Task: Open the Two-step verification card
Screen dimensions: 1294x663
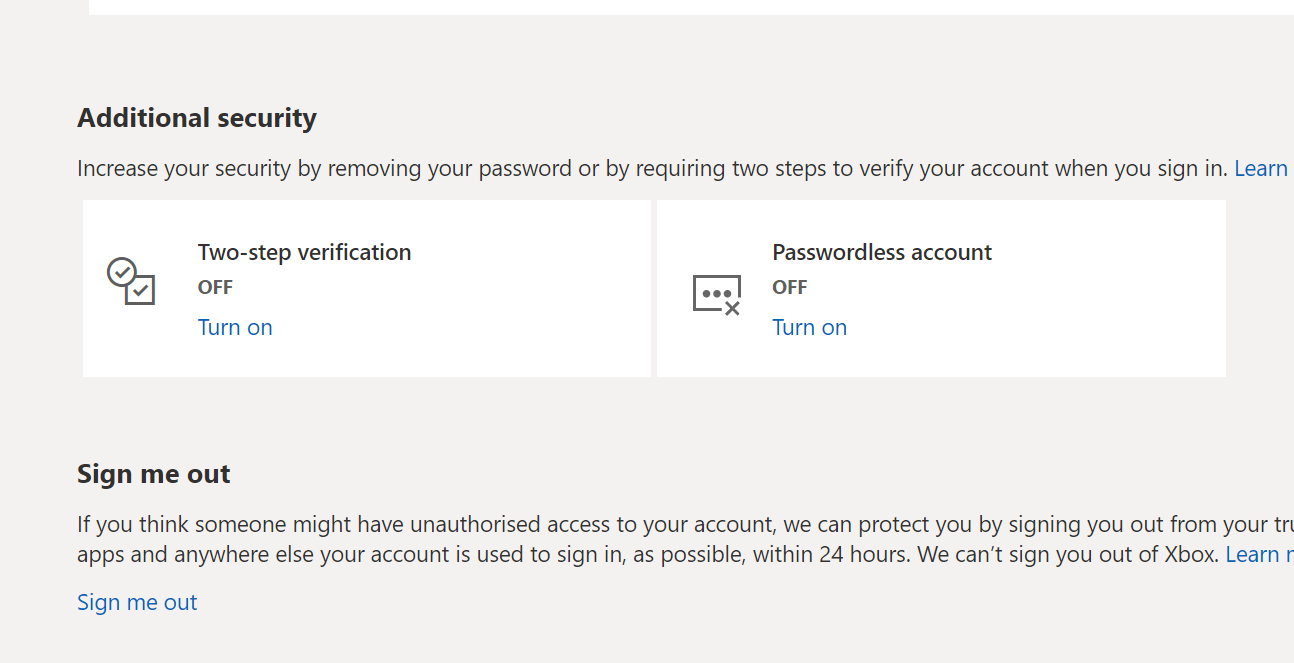Action: [x=366, y=288]
